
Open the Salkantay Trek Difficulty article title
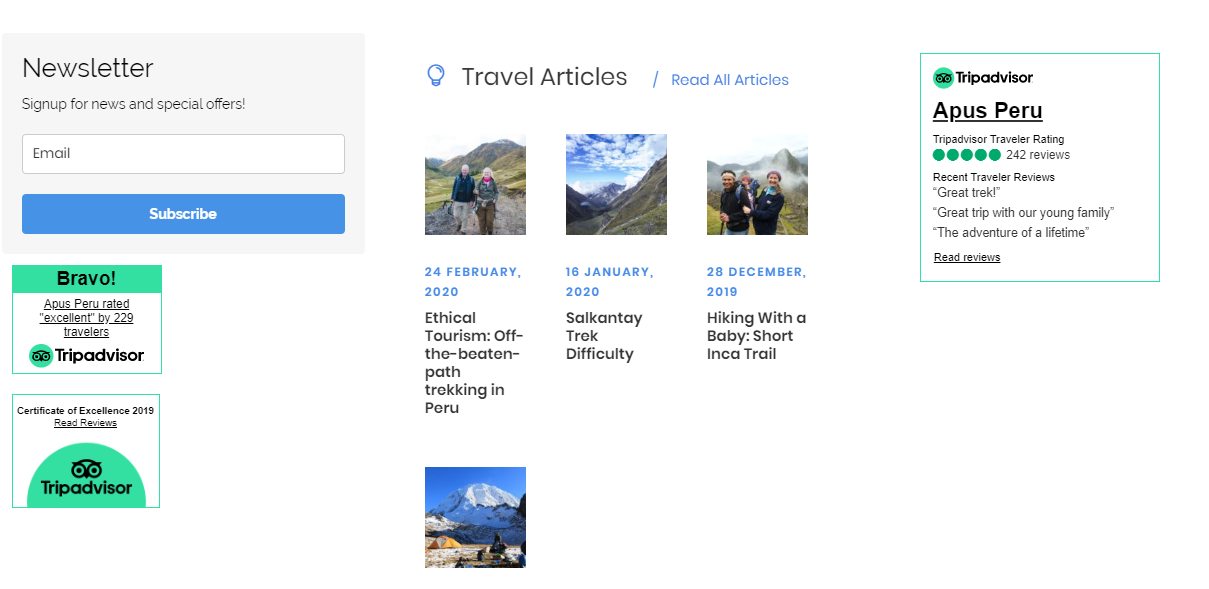(605, 336)
